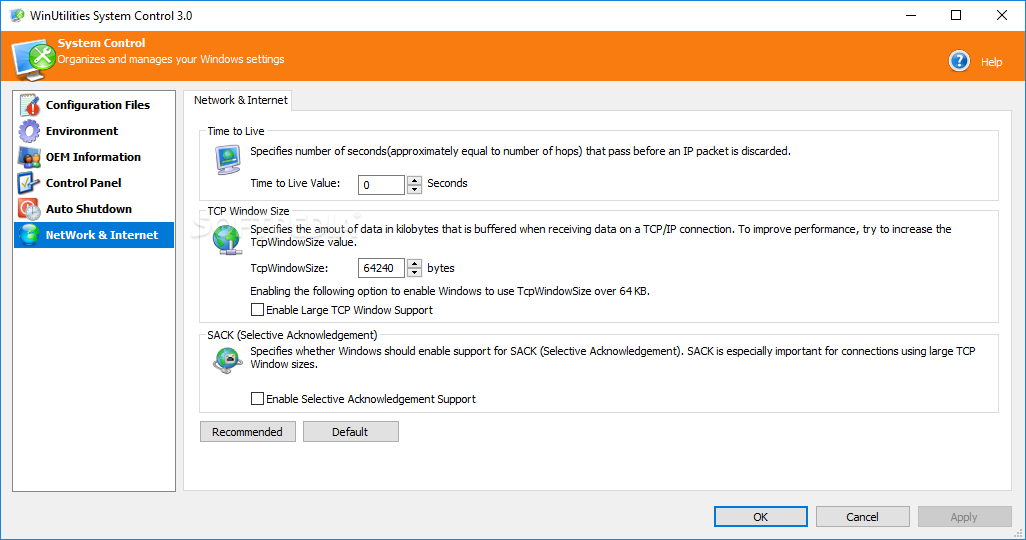This screenshot has height=540, width=1026.
Task: Click the 'TCP Window Size' group title
Action: pos(248,211)
